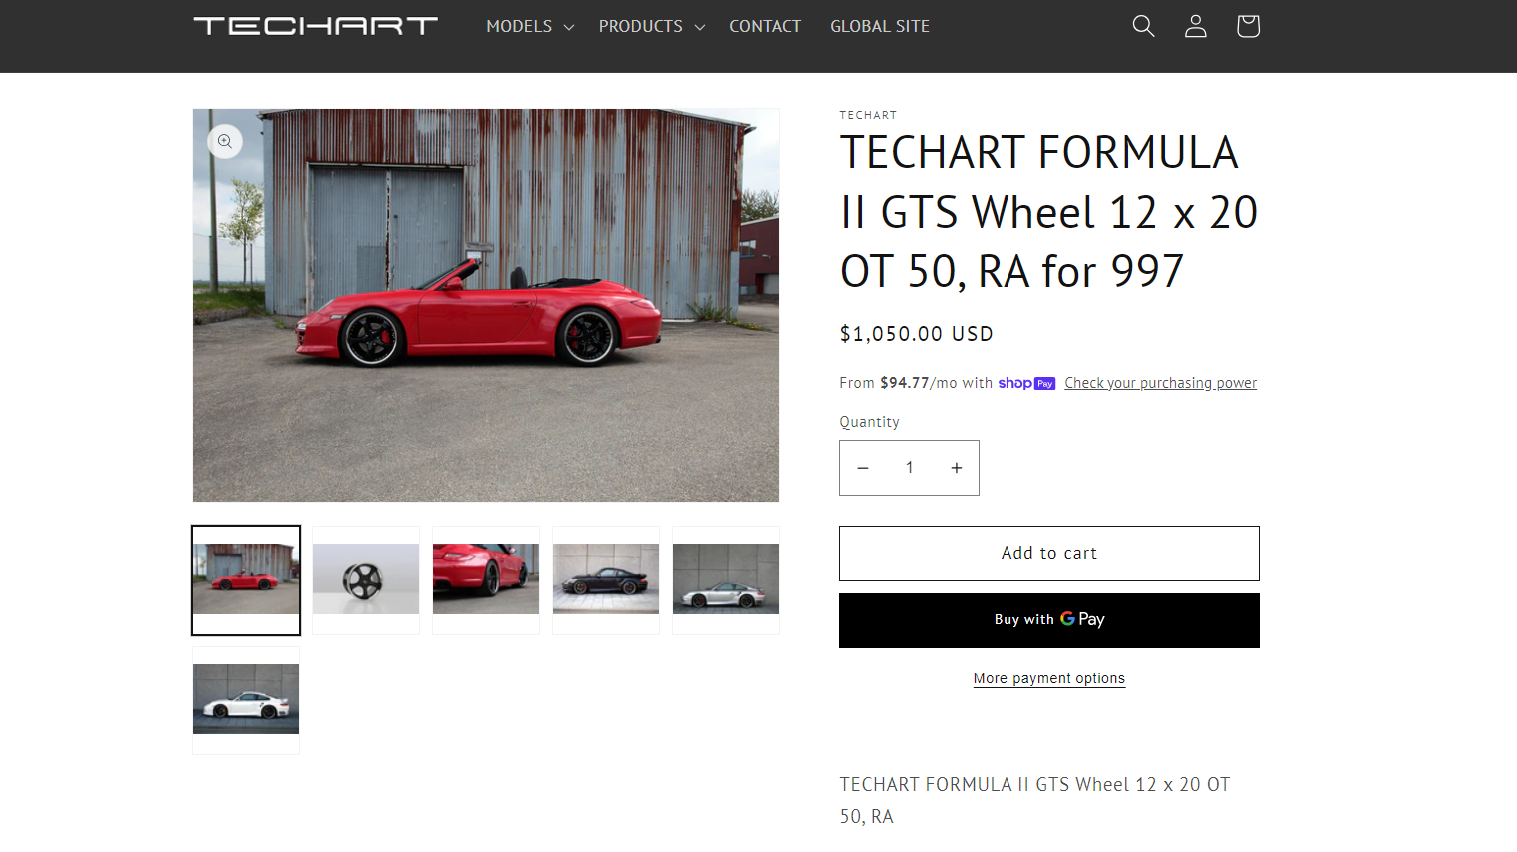The width and height of the screenshot is (1517, 852).
Task: Expand the MODELS dropdown menu
Action: (530, 26)
